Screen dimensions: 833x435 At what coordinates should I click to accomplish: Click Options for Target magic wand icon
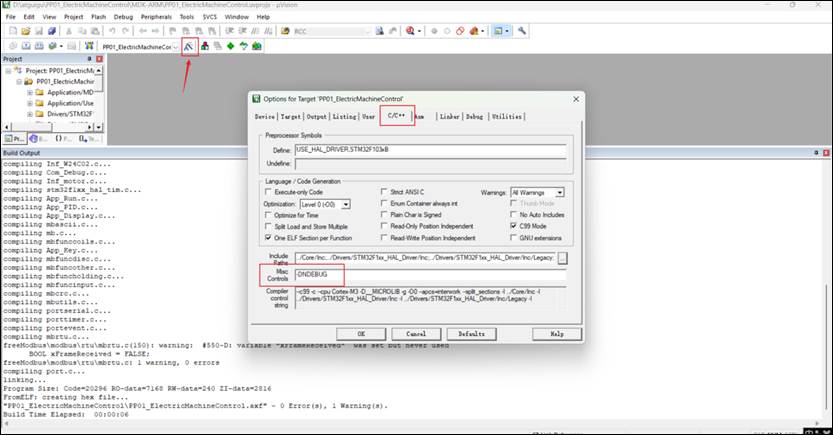coord(189,46)
